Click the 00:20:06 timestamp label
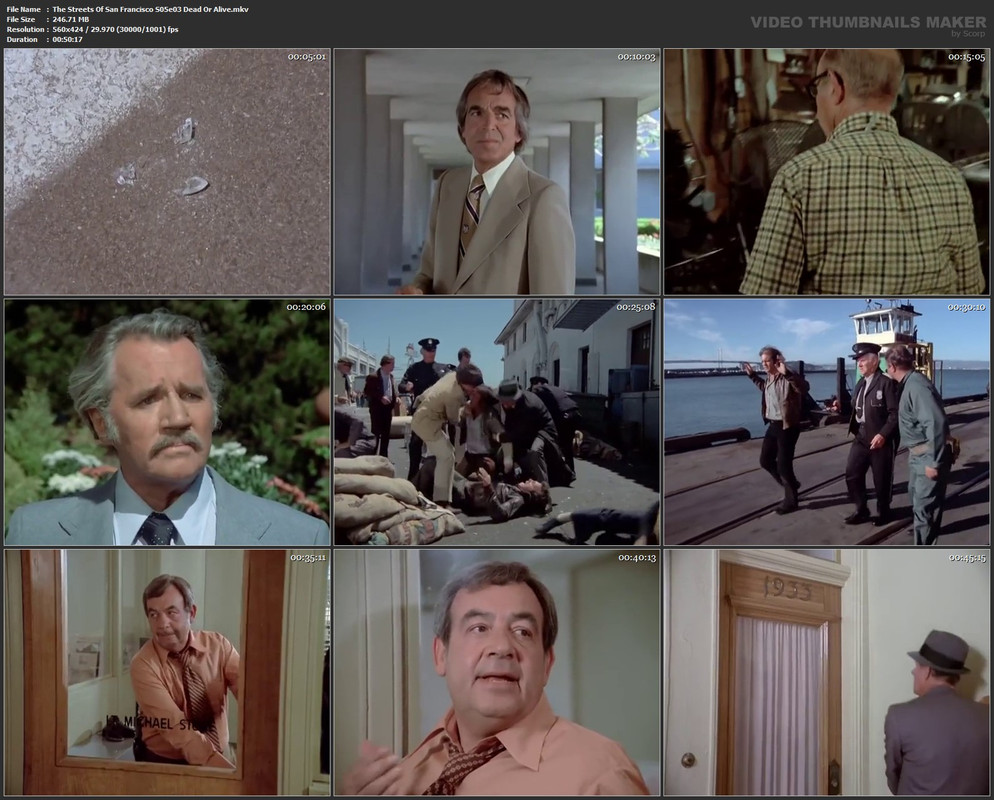The width and height of the screenshot is (994, 800). pyautogui.click(x=306, y=307)
